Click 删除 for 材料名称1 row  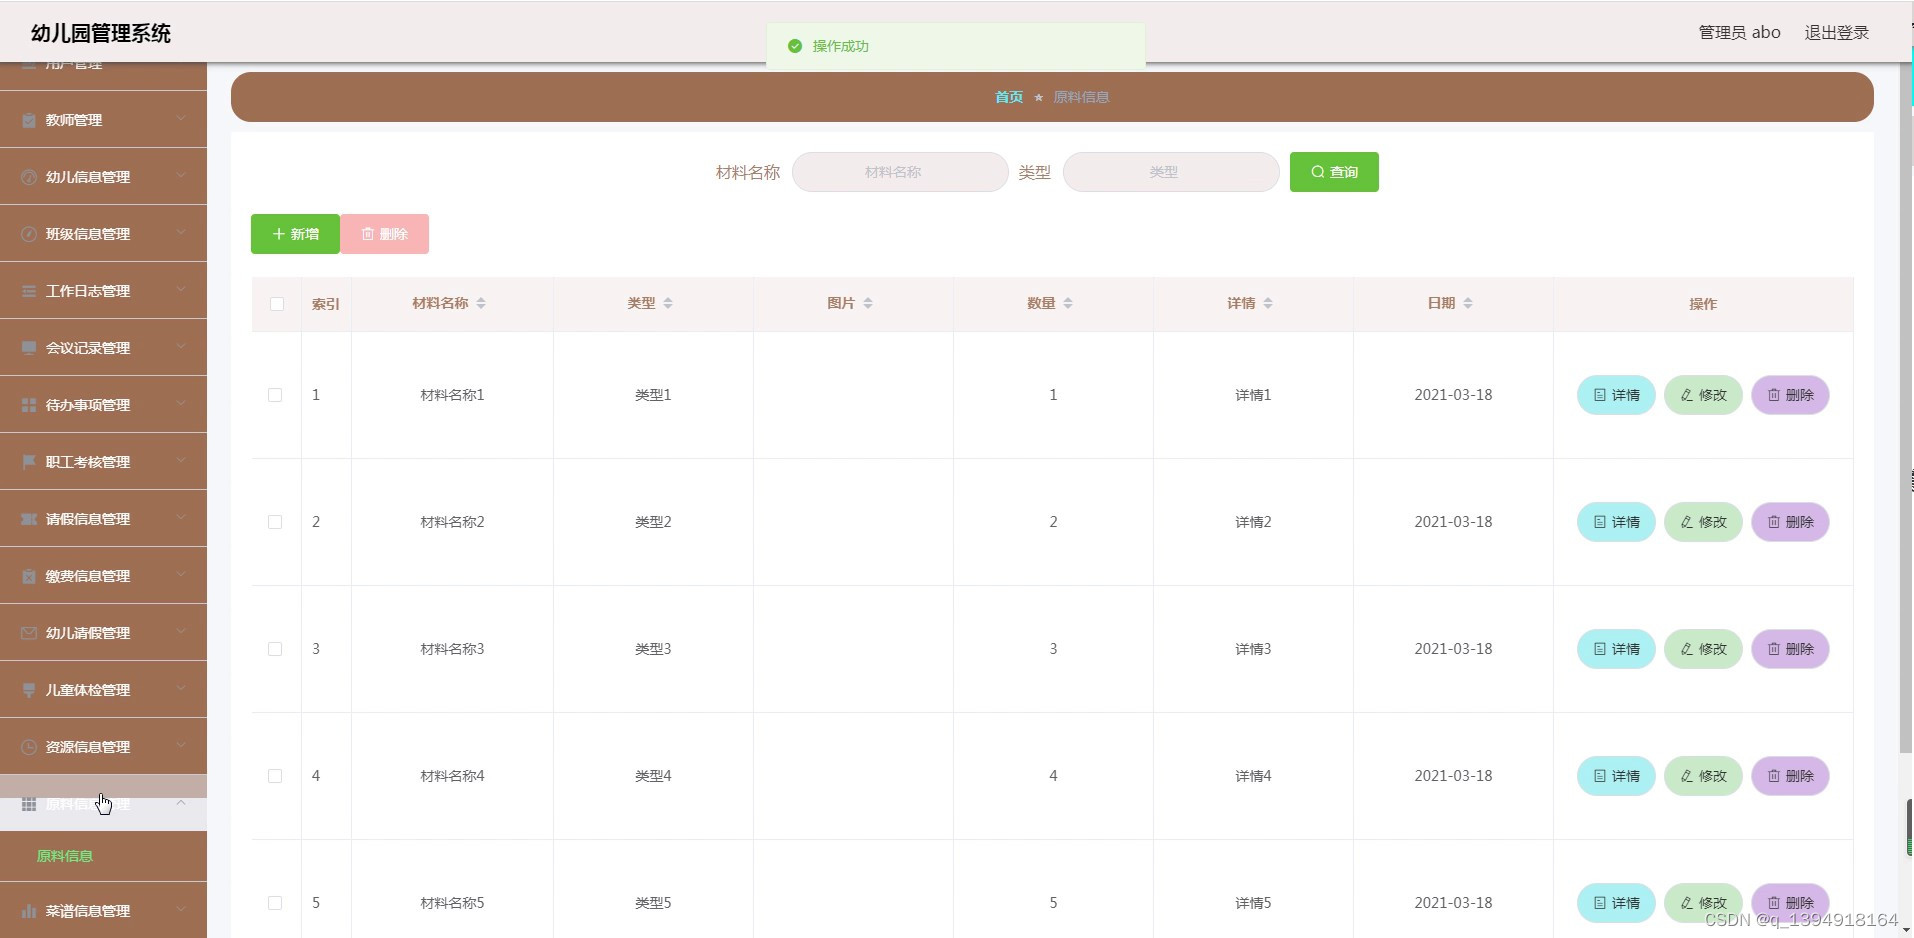pyautogui.click(x=1790, y=395)
